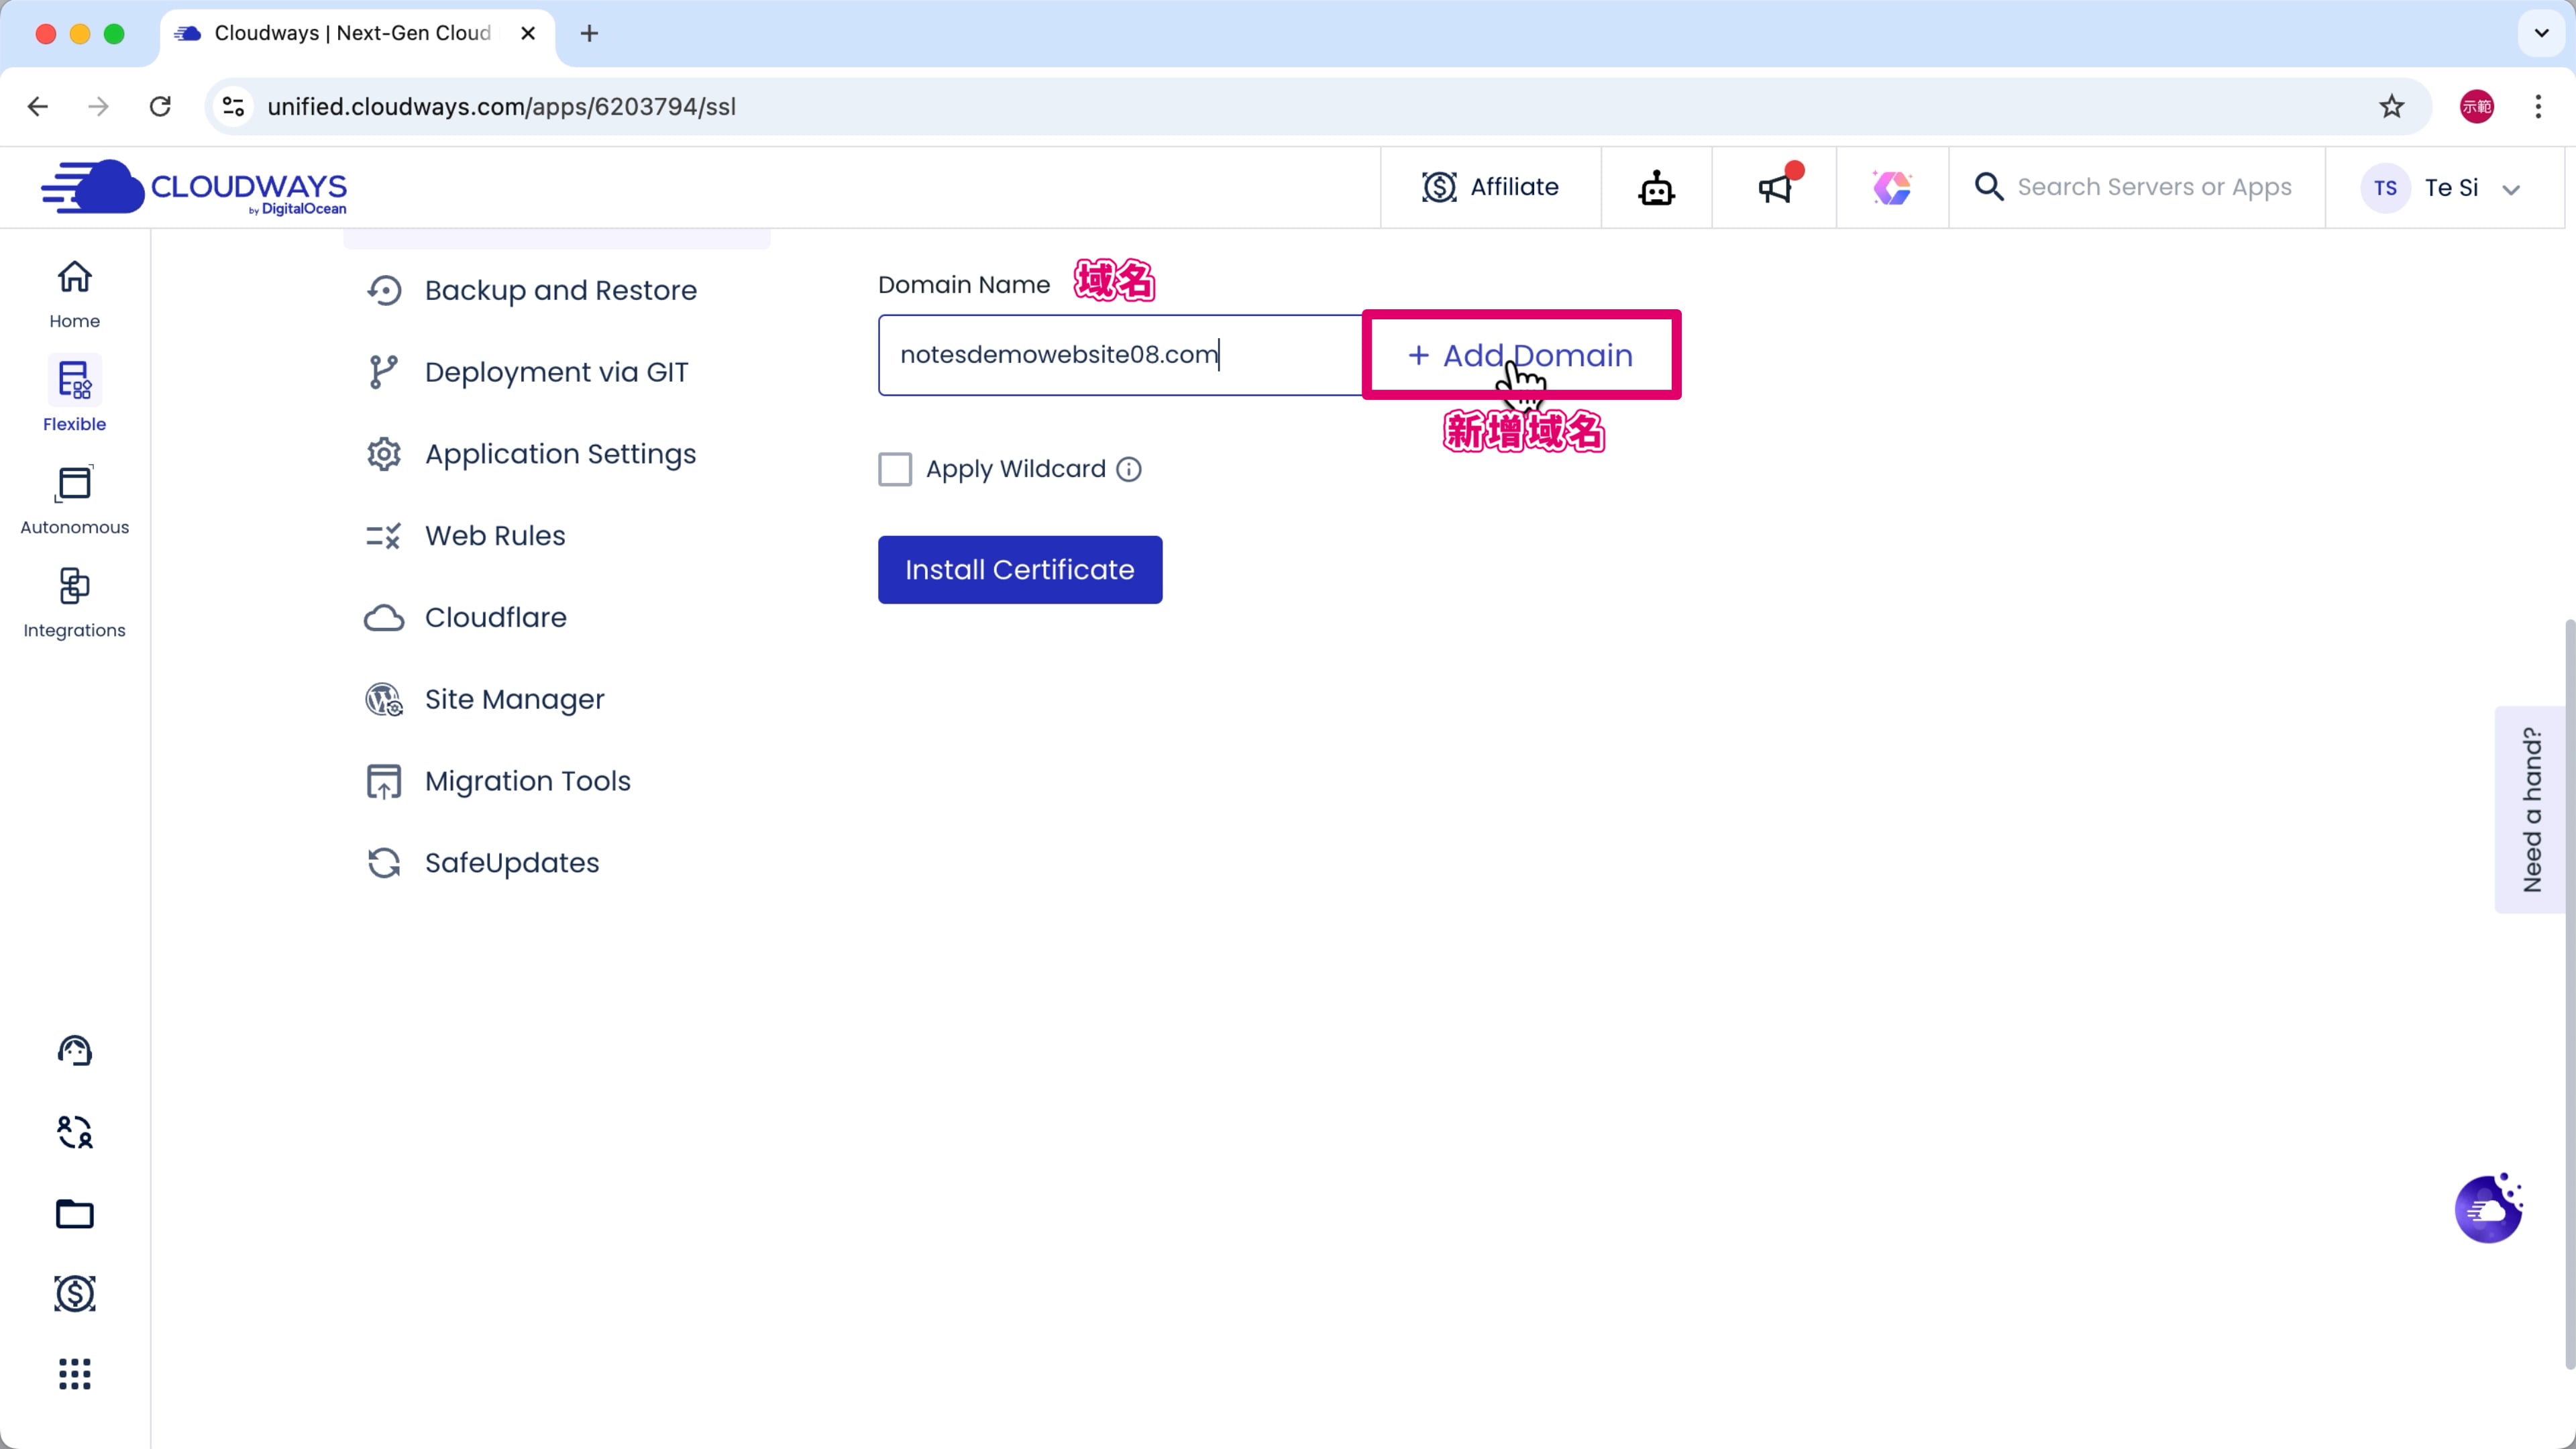Click the Apply Wildcard info icon

pos(1128,469)
